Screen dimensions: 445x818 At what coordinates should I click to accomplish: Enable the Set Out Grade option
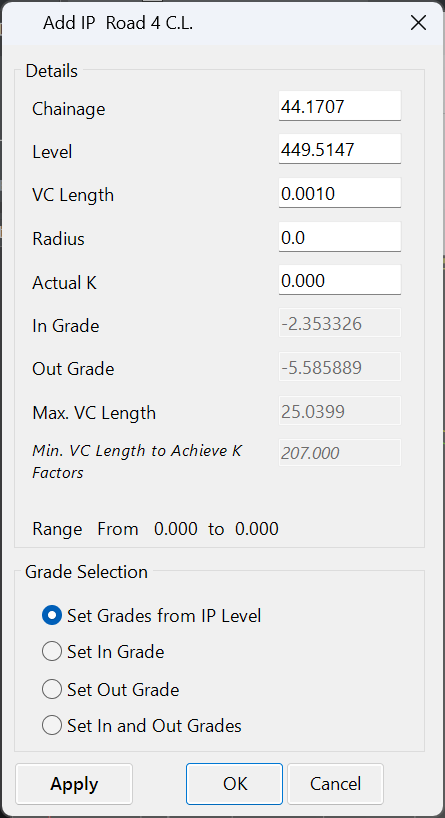click(110, 690)
